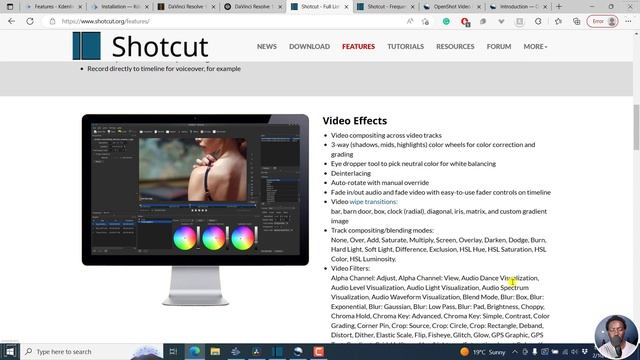Expand the MORE dropdown in navigation
The height and width of the screenshot is (360, 640).
(x=535, y=47)
